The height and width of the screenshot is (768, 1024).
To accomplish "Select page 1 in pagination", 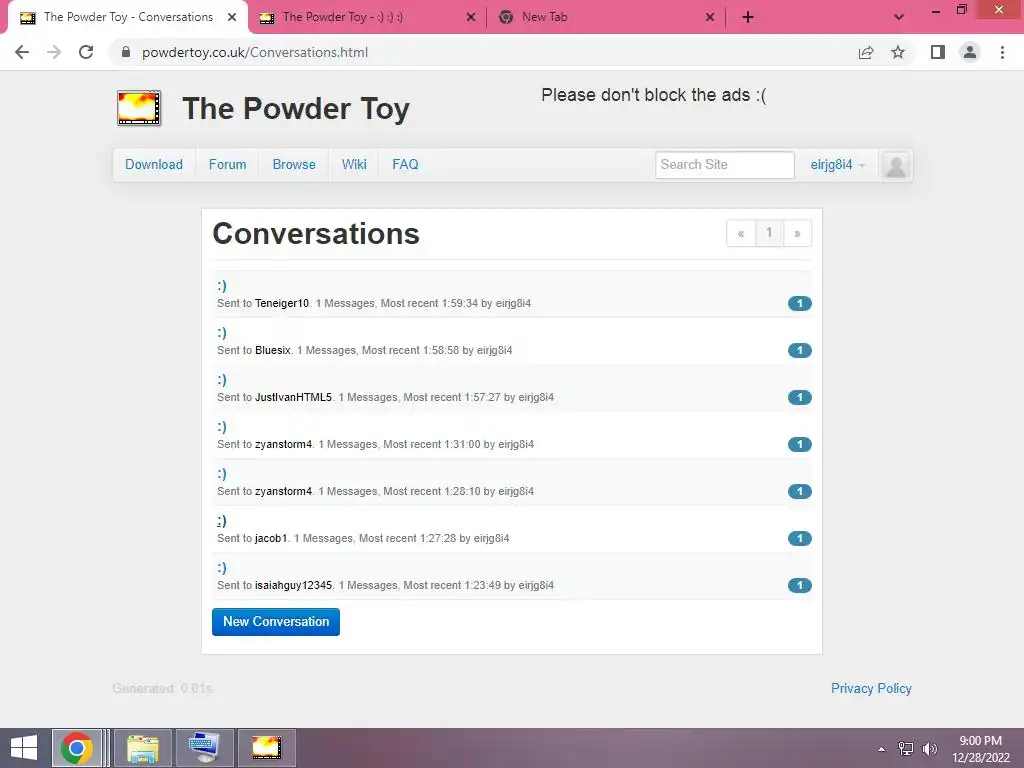I will [769, 233].
